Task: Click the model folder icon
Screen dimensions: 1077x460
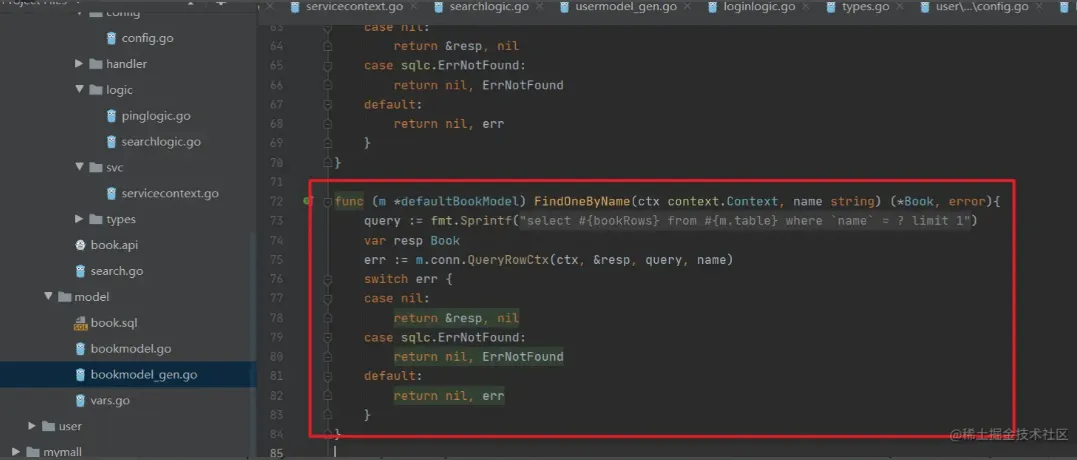Action: tap(65, 297)
